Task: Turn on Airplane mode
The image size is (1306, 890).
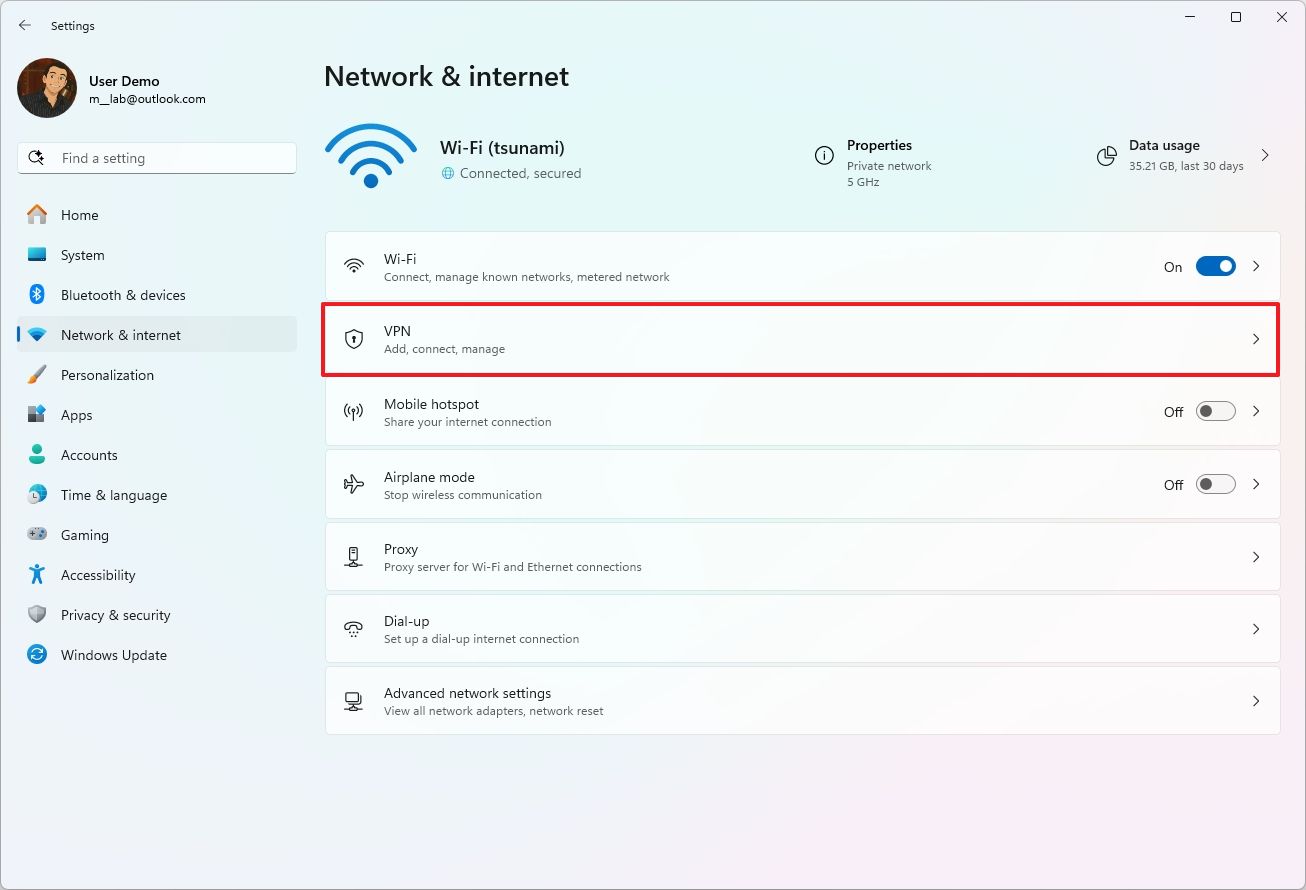Action: click(x=1215, y=484)
